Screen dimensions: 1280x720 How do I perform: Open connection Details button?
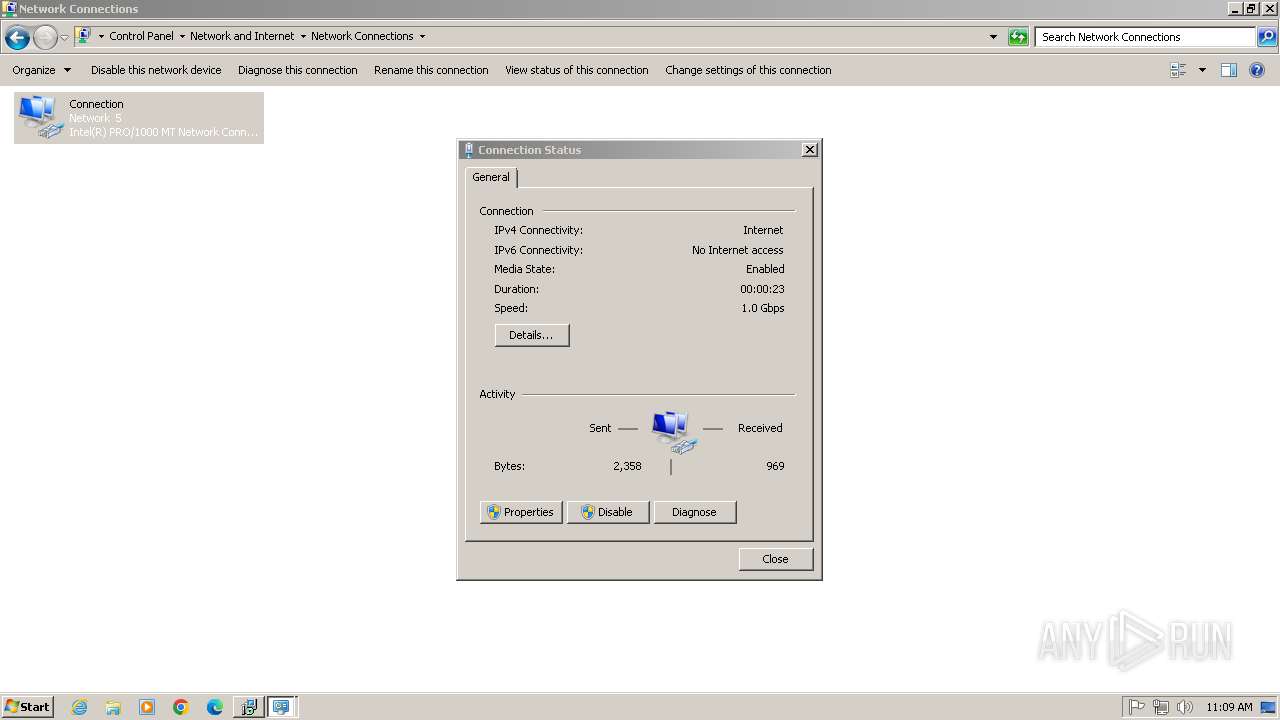532,335
